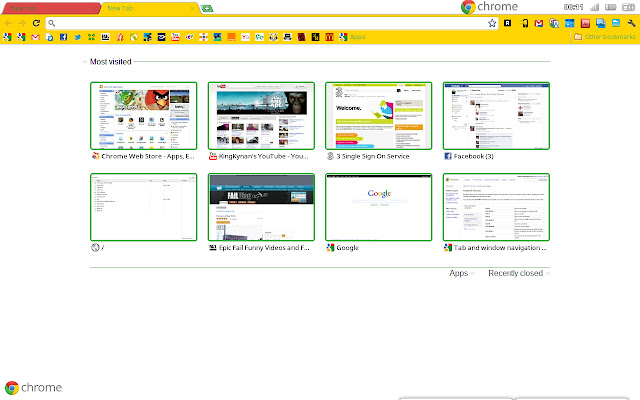Screen dimensions: 640x400
Task: Click the blue calendar window extension icon
Action: coord(569,23)
